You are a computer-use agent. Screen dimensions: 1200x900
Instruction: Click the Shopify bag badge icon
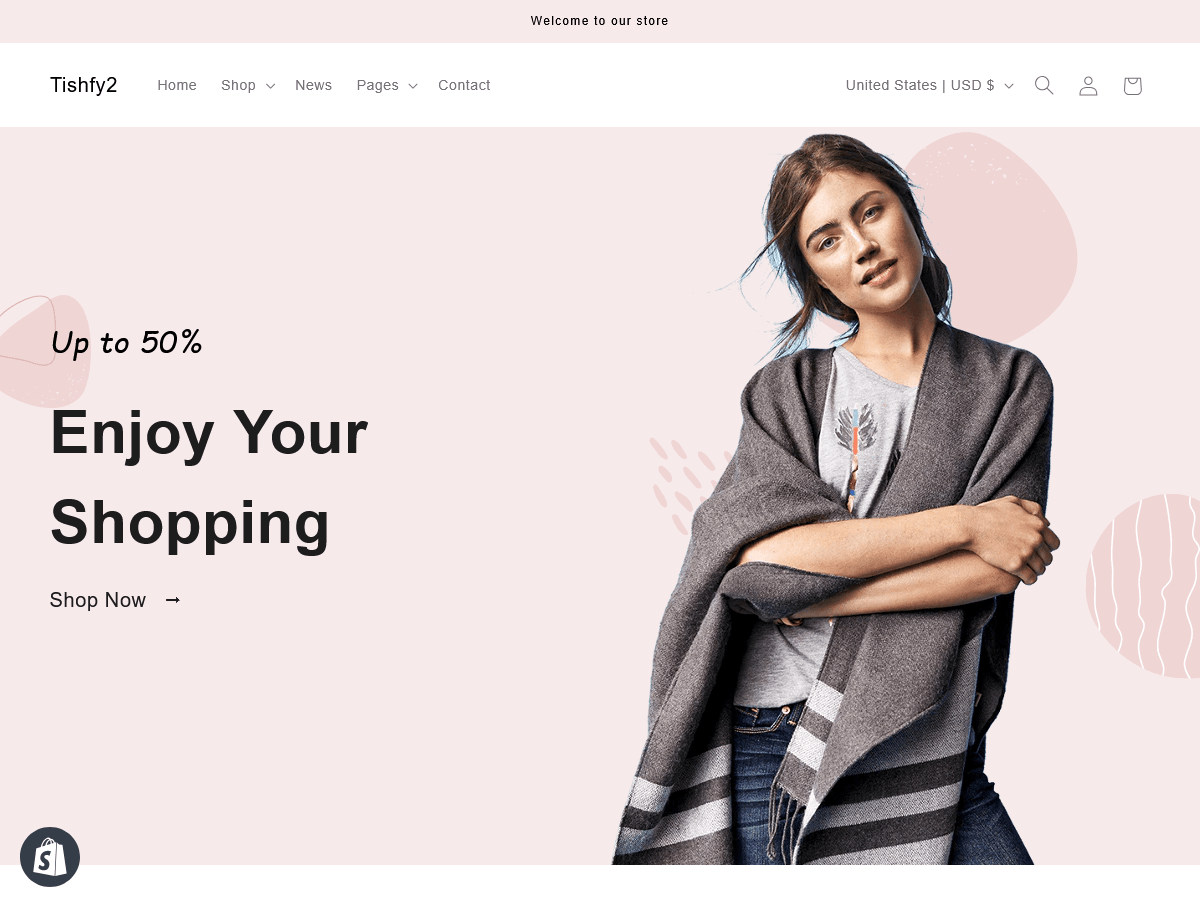[x=50, y=857]
